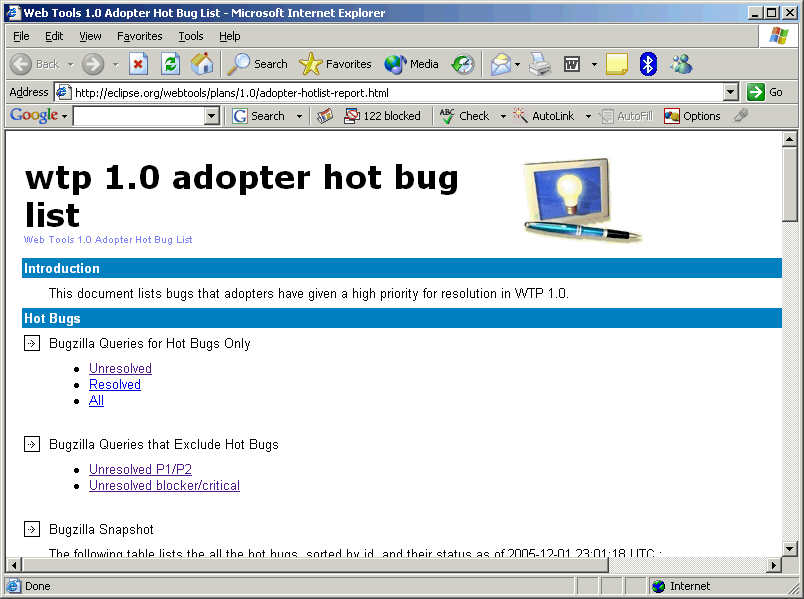Click arrow icon beside Bugzilla Queries for Hot Bugs Only

point(32,343)
